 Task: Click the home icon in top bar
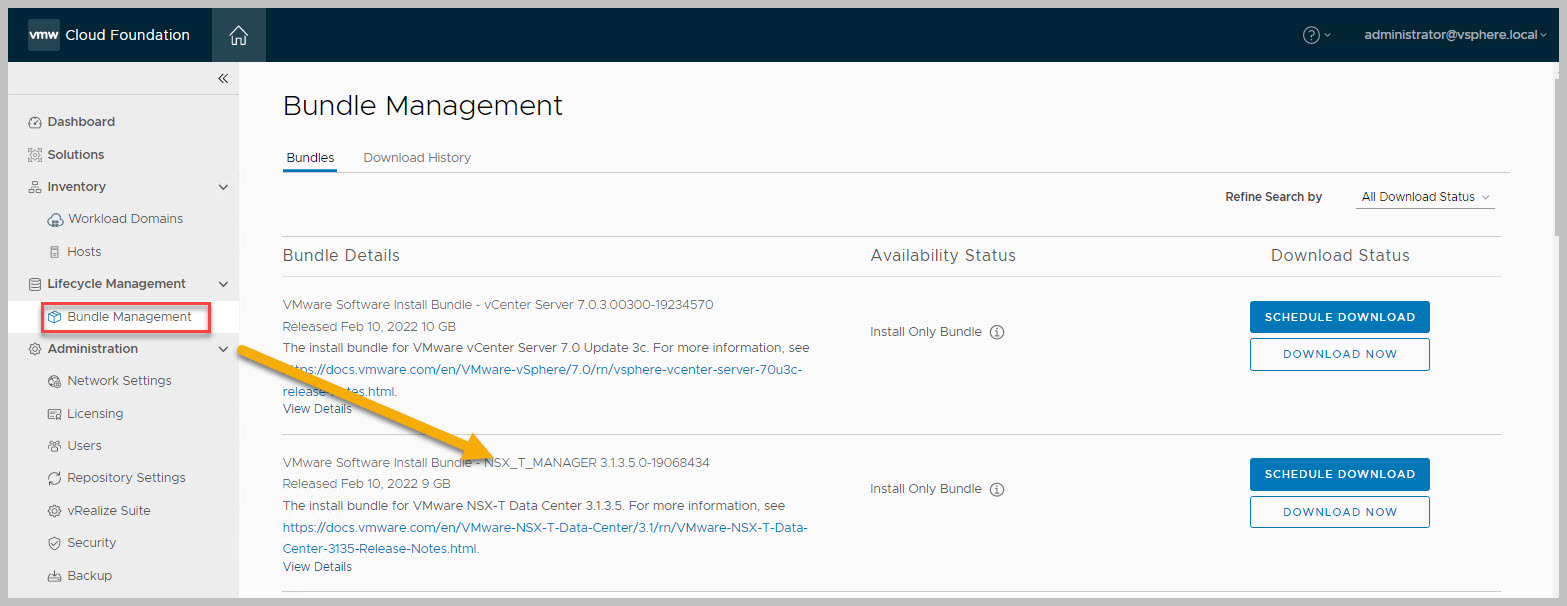[x=238, y=35]
